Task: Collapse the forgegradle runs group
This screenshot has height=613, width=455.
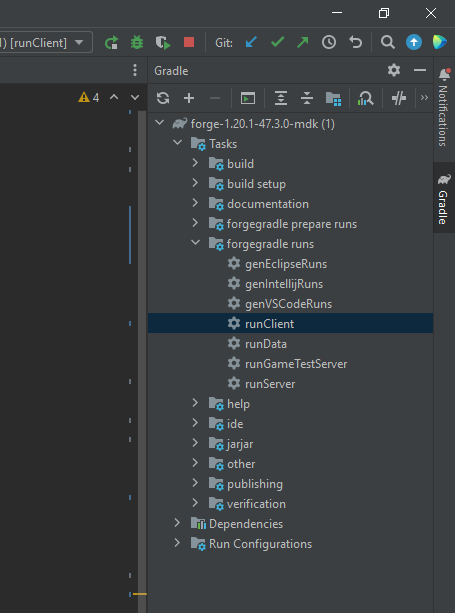Action: [x=195, y=243]
